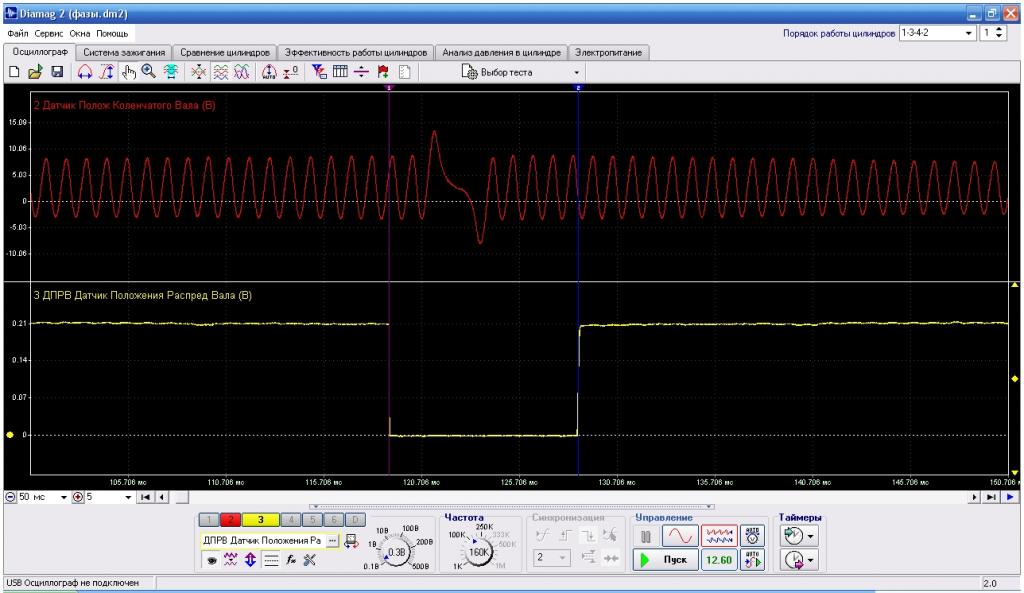The image size is (1024, 593).
Task: Select the horizontal measurement cursor tool
Action: click(85, 72)
